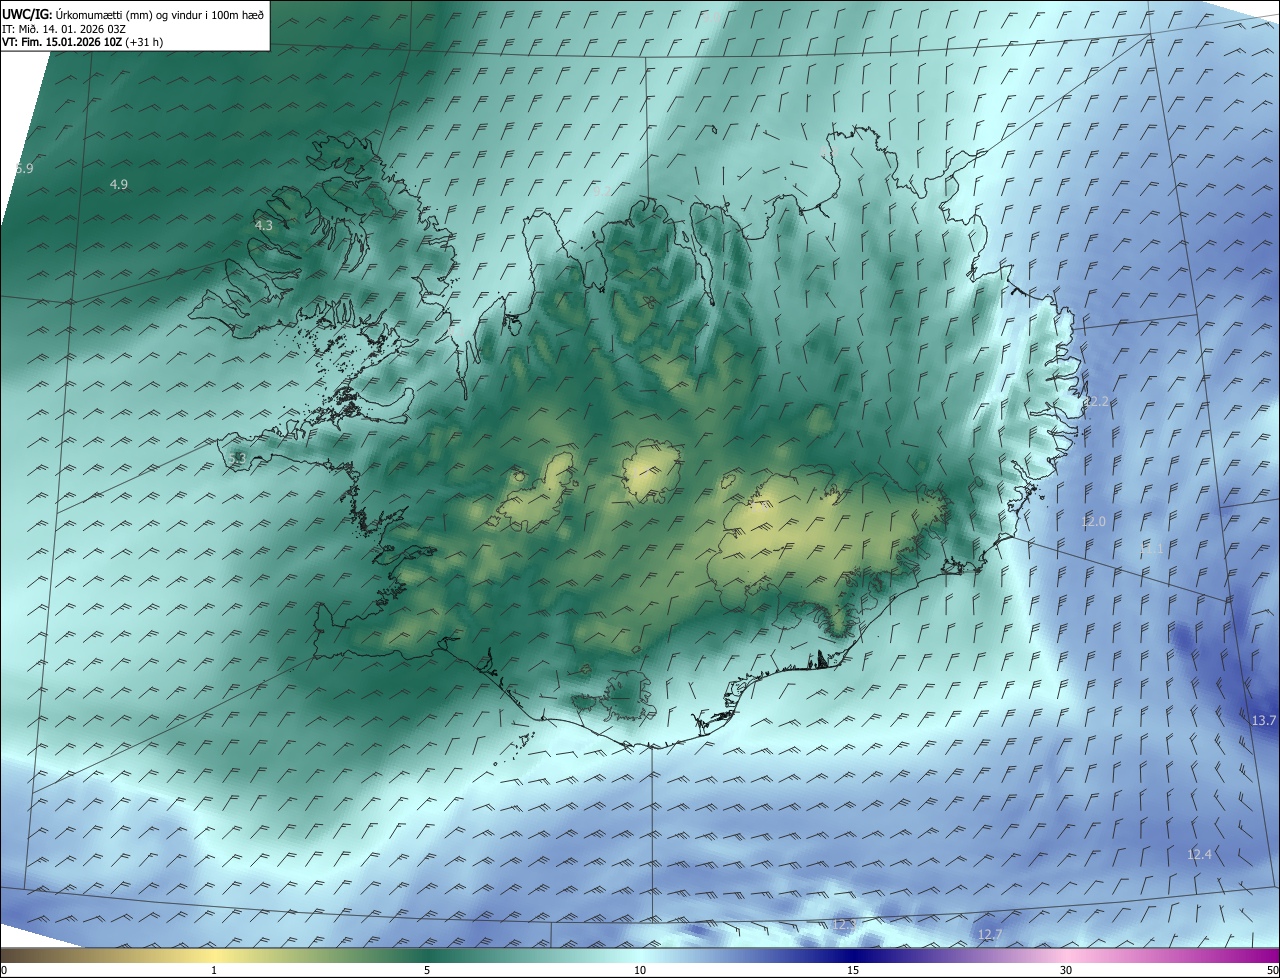The image size is (1280, 978).
Task: Select the valid time line 'VT: Fim. 15.01.2026 10Z (+31 h)'
Action: tap(83, 42)
